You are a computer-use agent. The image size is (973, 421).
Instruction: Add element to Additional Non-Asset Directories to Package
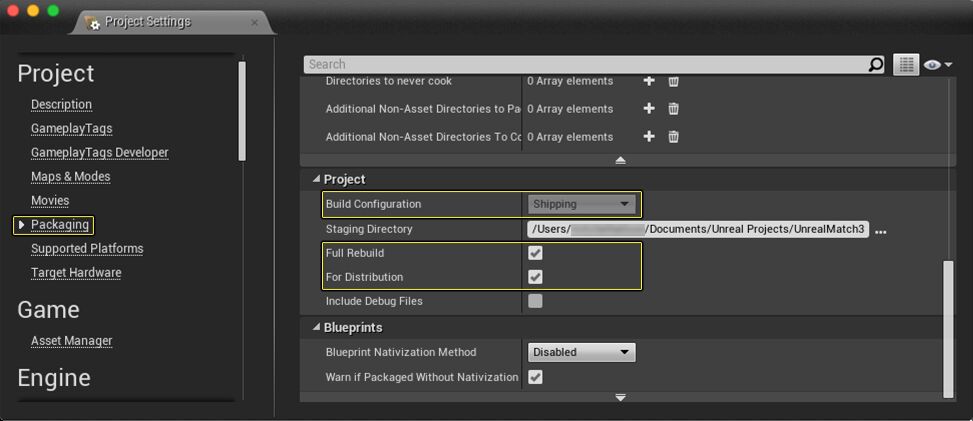pyautogui.click(x=649, y=109)
